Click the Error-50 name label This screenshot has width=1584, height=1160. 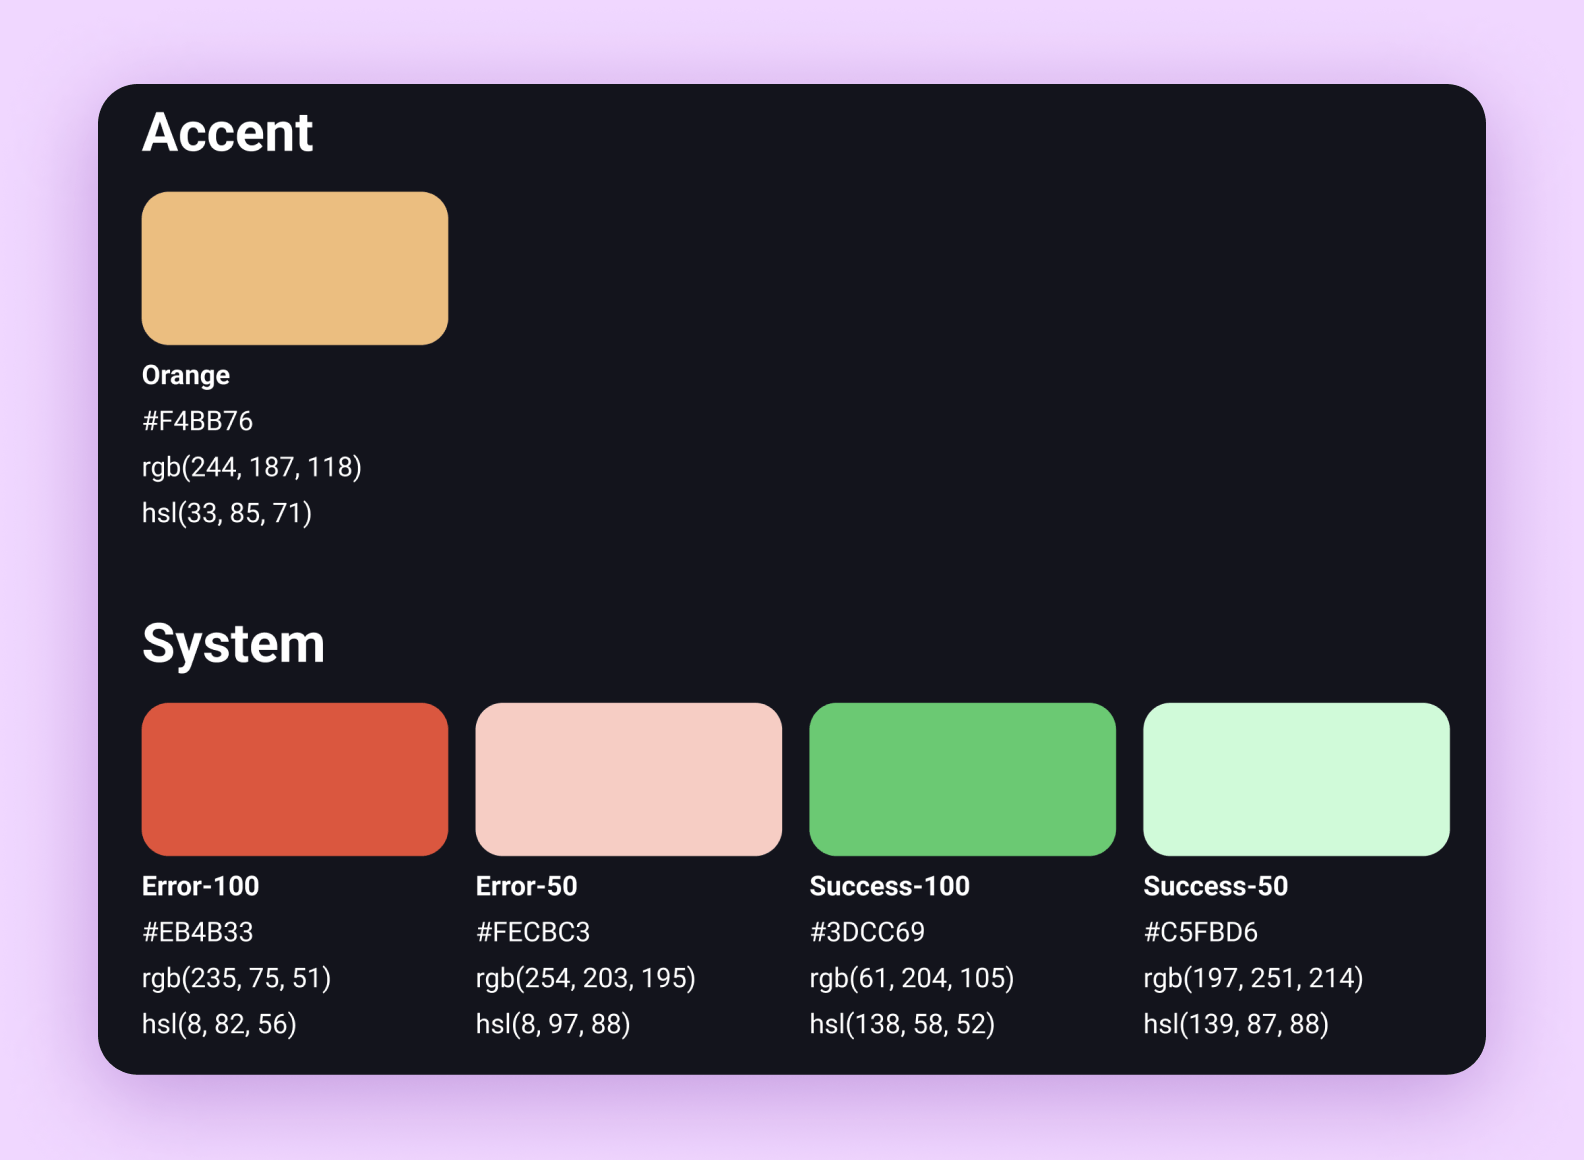pyautogui.click(x=526, y=886)
